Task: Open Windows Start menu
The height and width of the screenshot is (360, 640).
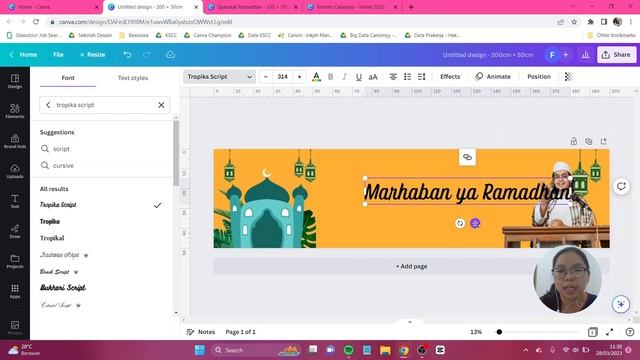Action: point(200,350)
